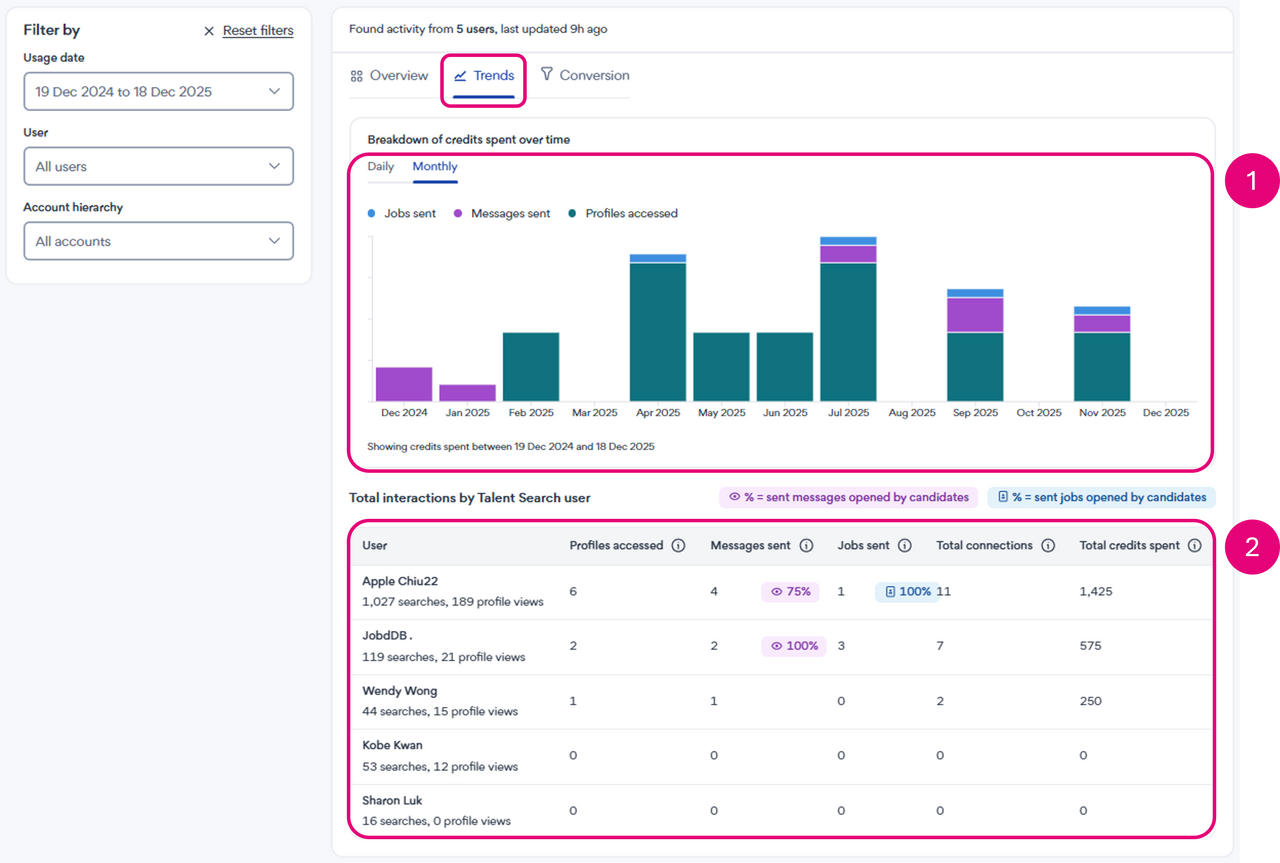Click info icon next to Total connections

1048,546
